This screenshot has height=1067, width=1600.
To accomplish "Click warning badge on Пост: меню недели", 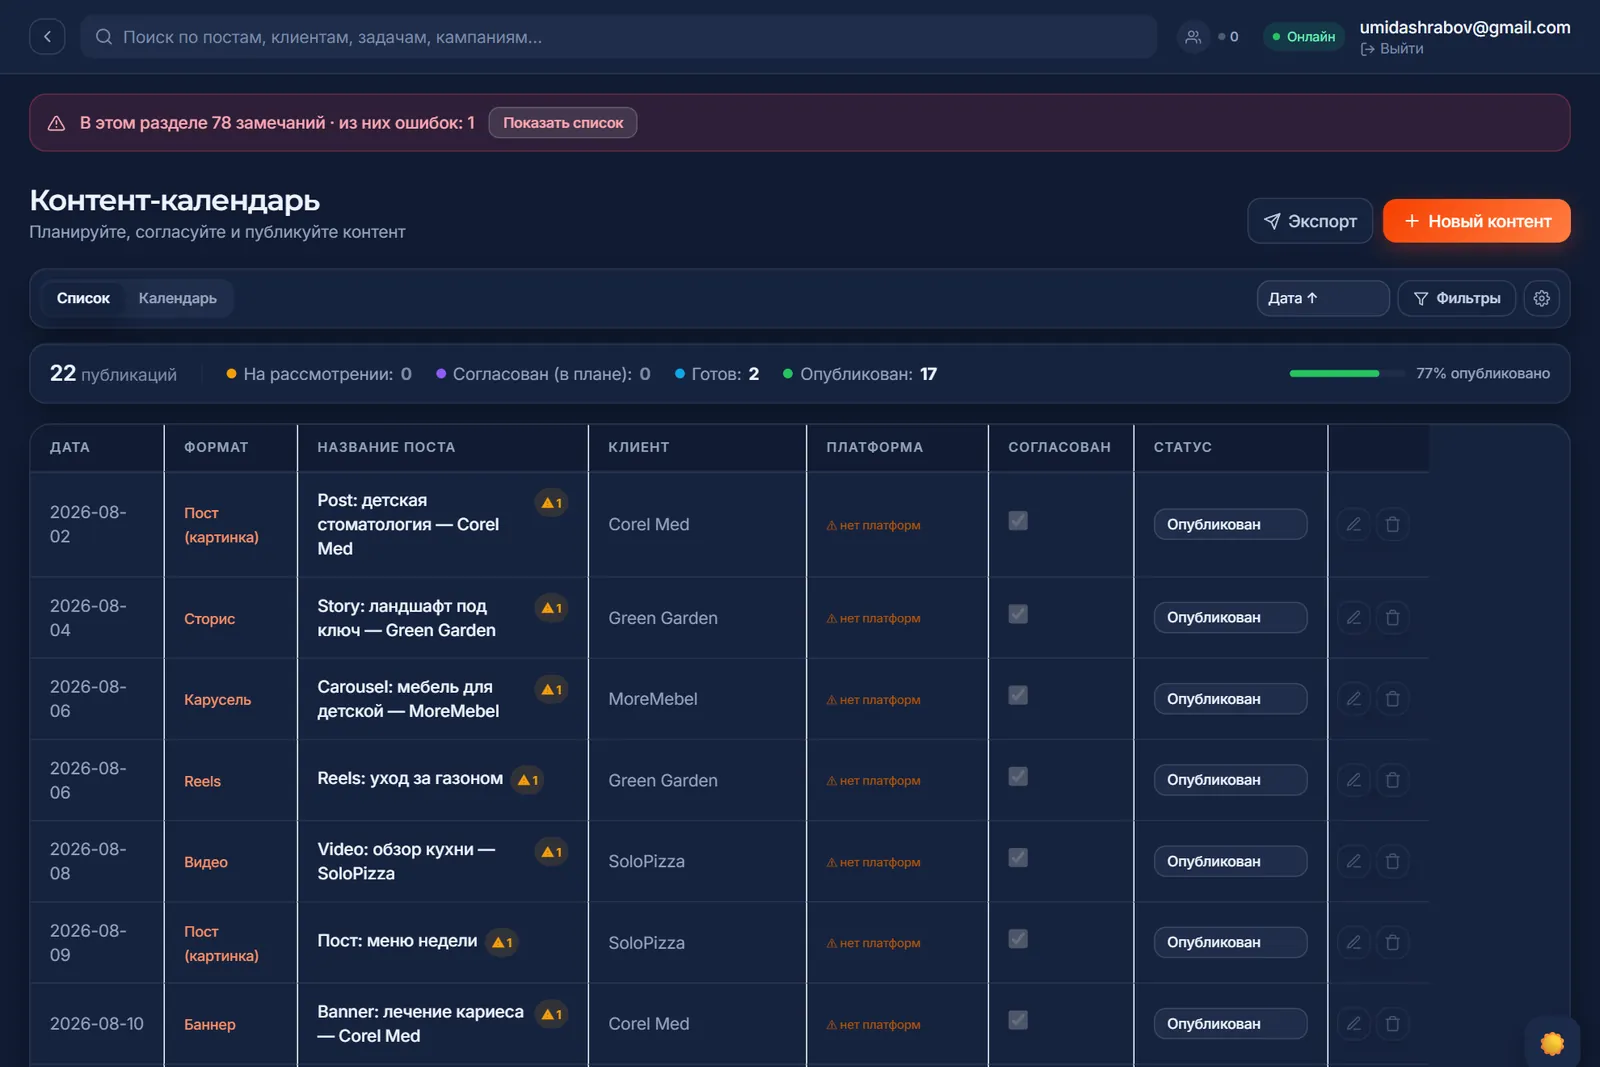I will [502, 942].
